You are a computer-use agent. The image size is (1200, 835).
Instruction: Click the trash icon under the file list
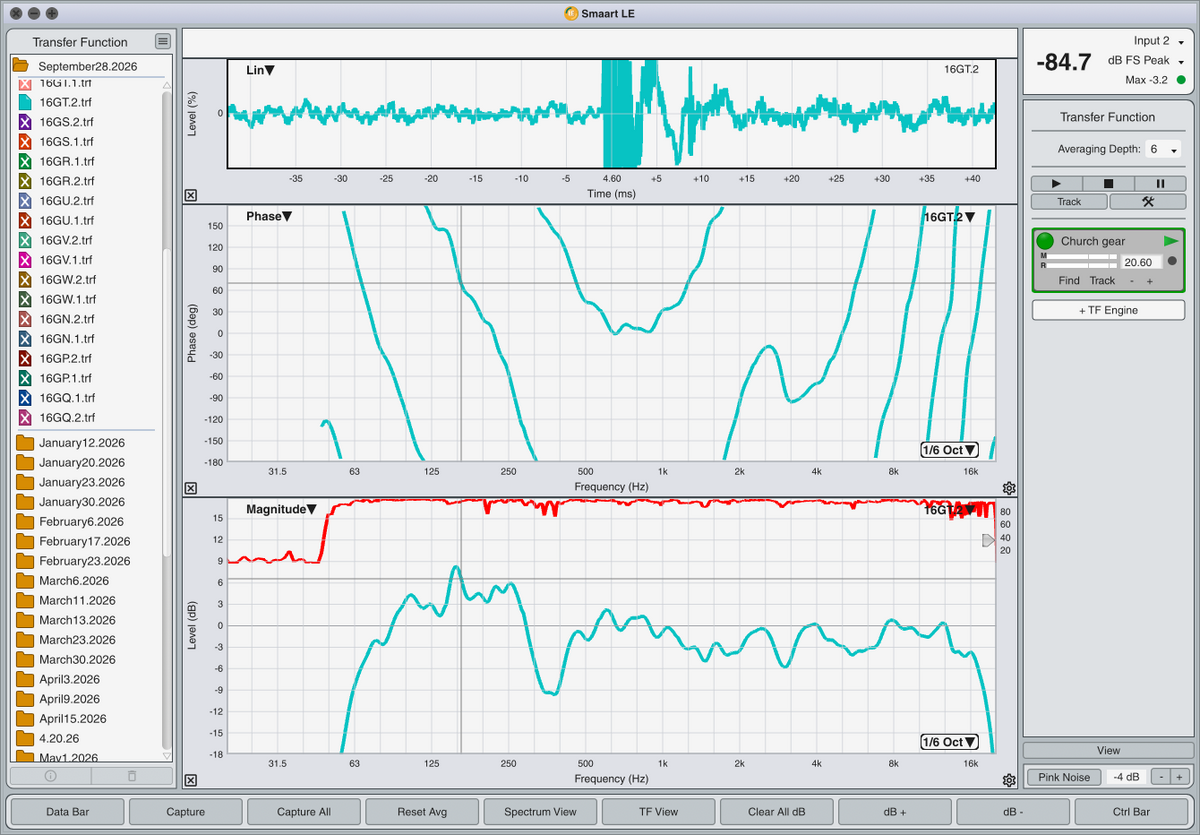[132, 775]
